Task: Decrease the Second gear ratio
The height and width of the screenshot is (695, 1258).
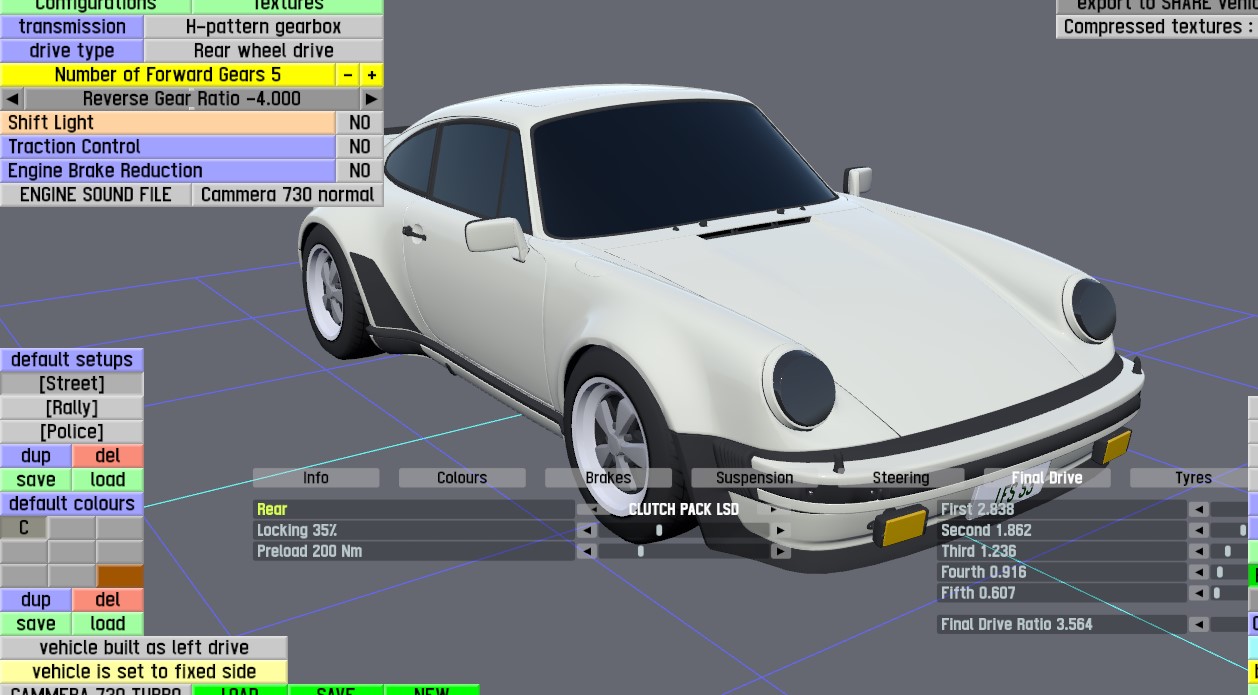Action: coord(1198,530)
